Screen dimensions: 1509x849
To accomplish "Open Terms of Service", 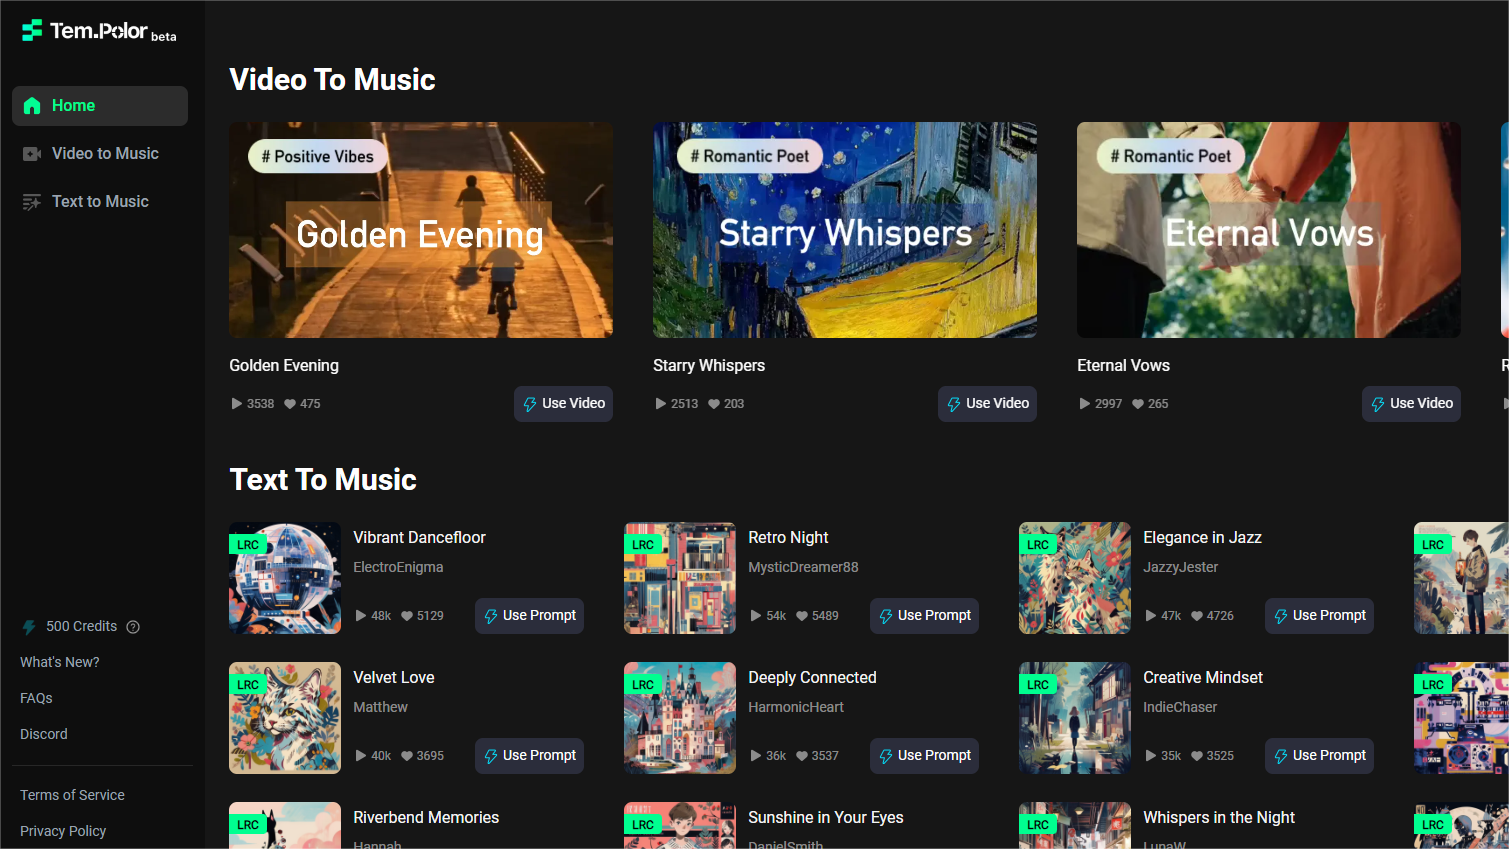I will (72, 795).
